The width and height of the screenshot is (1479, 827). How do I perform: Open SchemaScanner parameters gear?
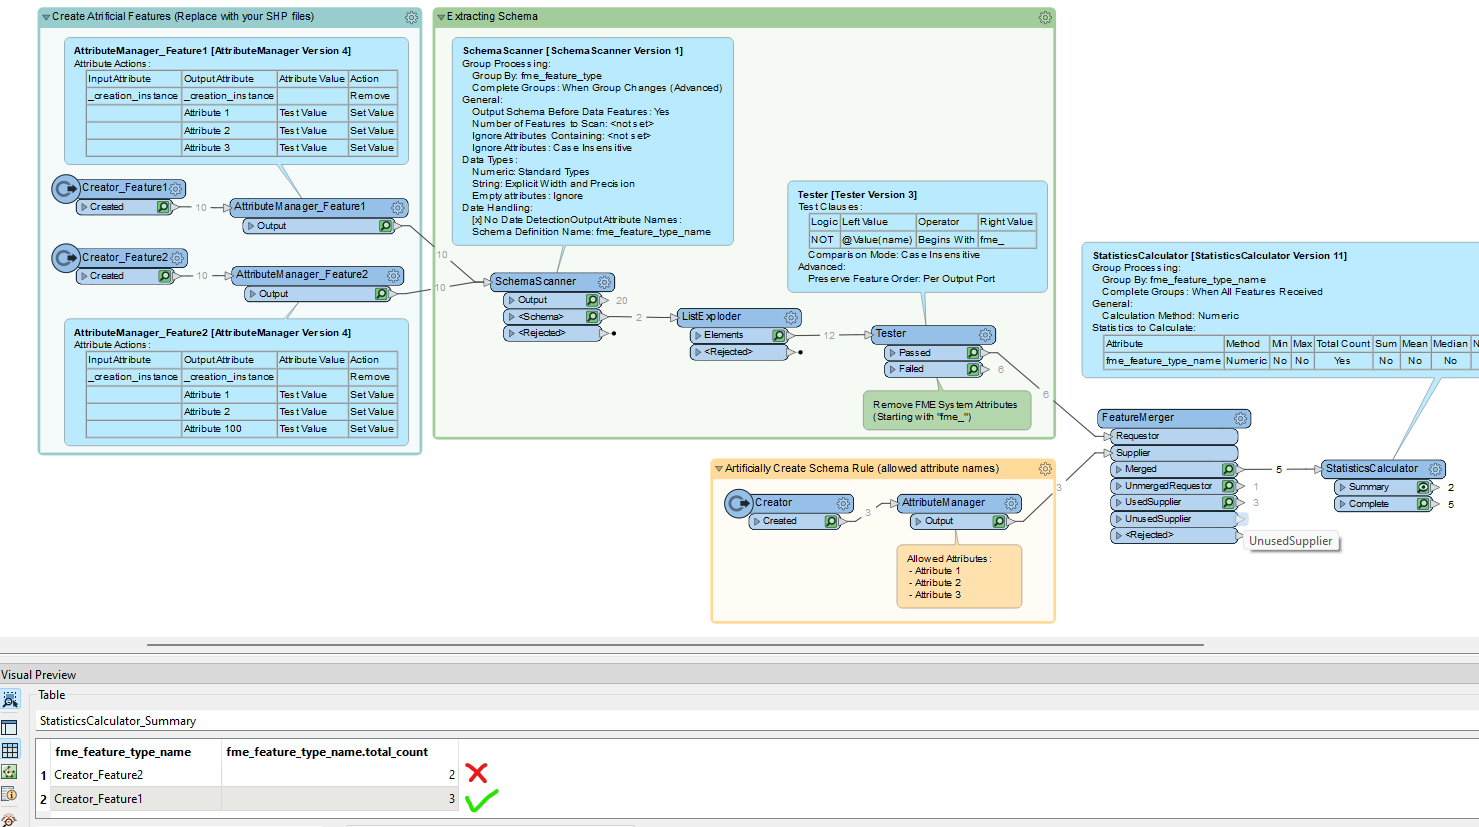point(604,282)
